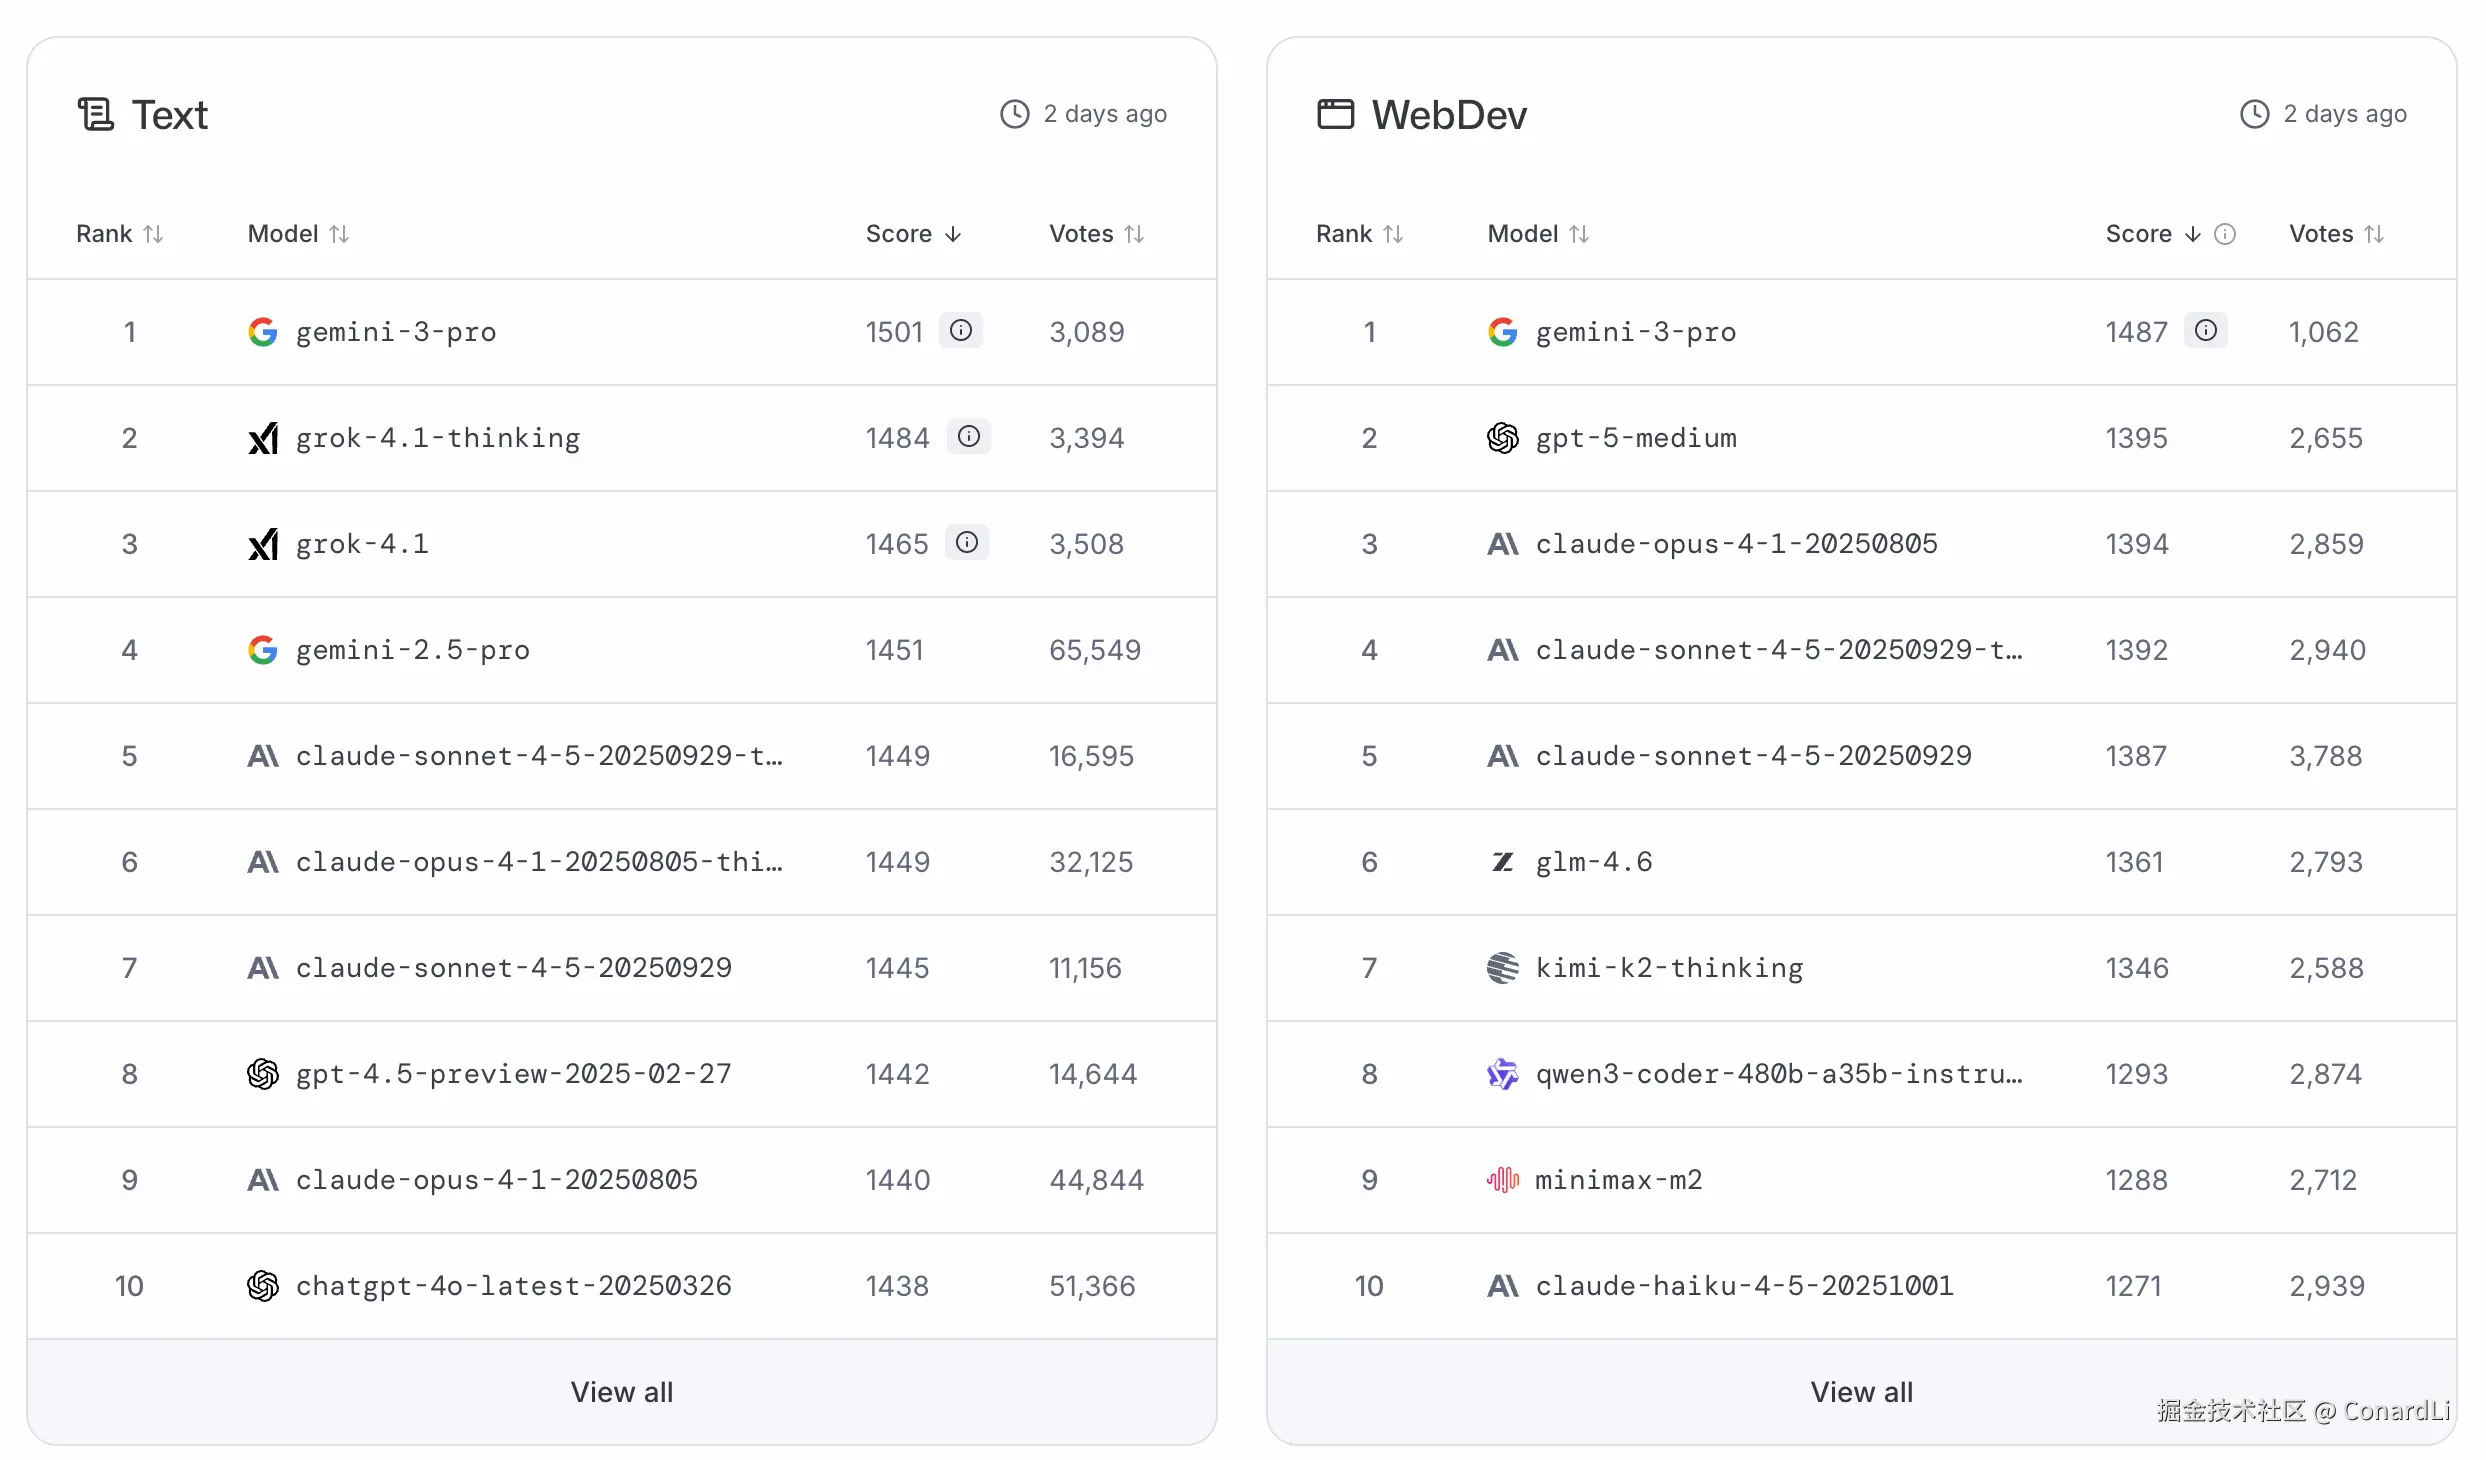Select gemini-2.5-pro row in Text table
This screenshot has height=1460, width=2486.
point(412,650)
